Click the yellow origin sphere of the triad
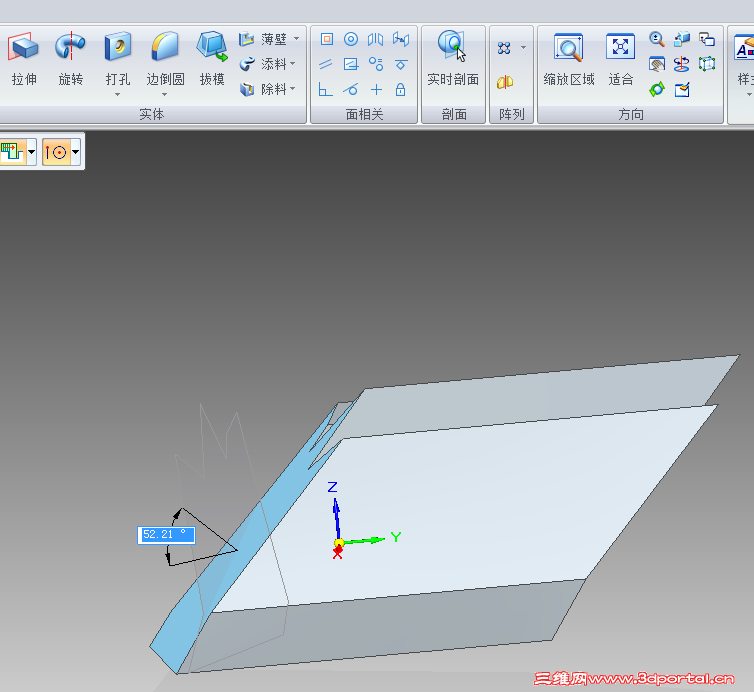 [x=339, y=543]
